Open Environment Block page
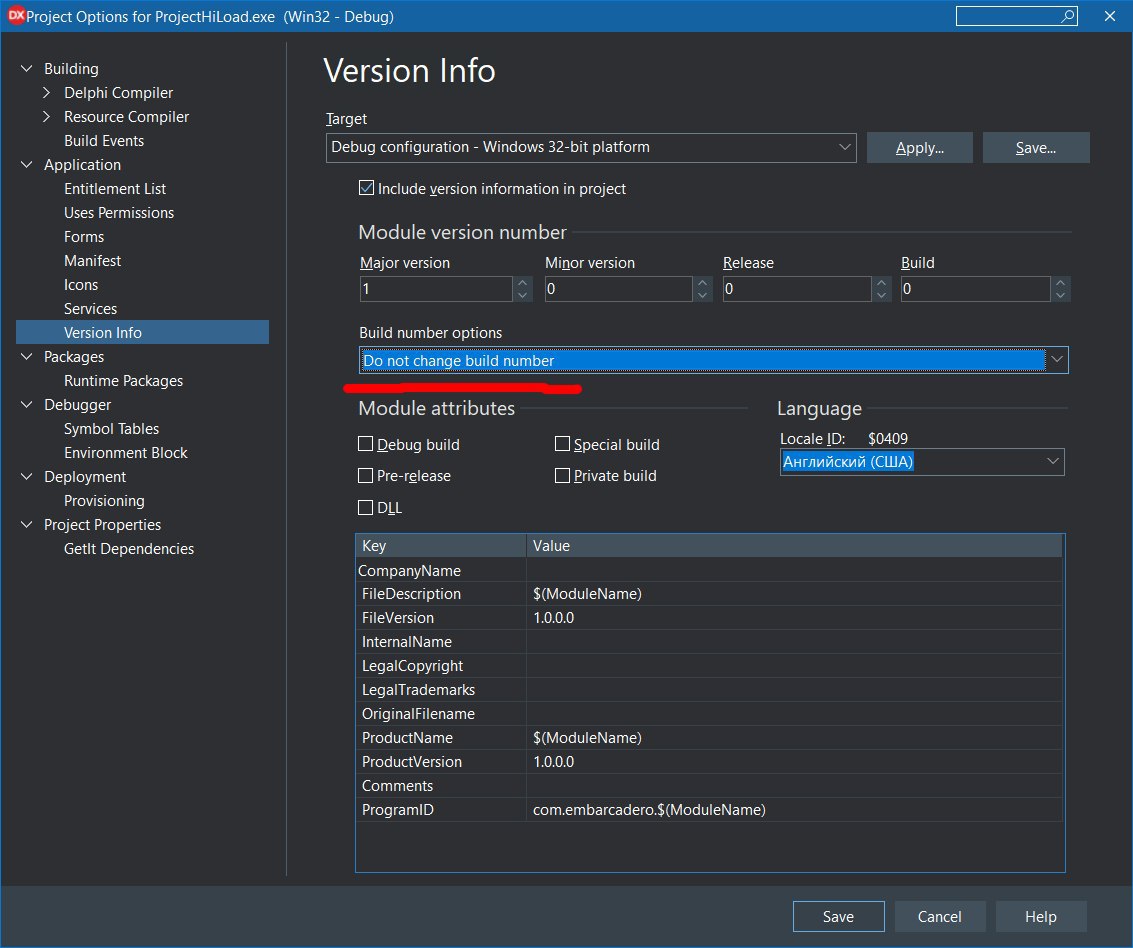The image size is (1133, 948). coord(126,453)
